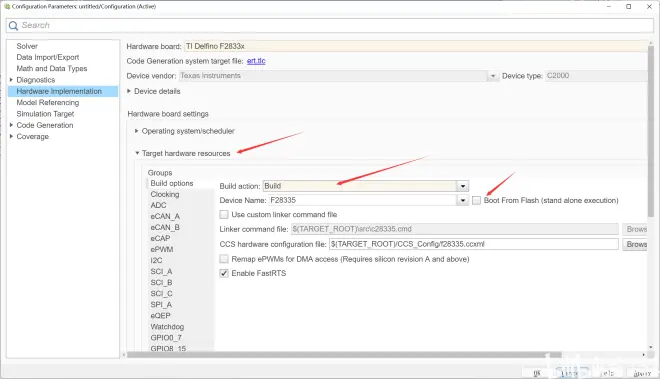
Task: Expand the Coverage tree node
Action: [11, 136]
